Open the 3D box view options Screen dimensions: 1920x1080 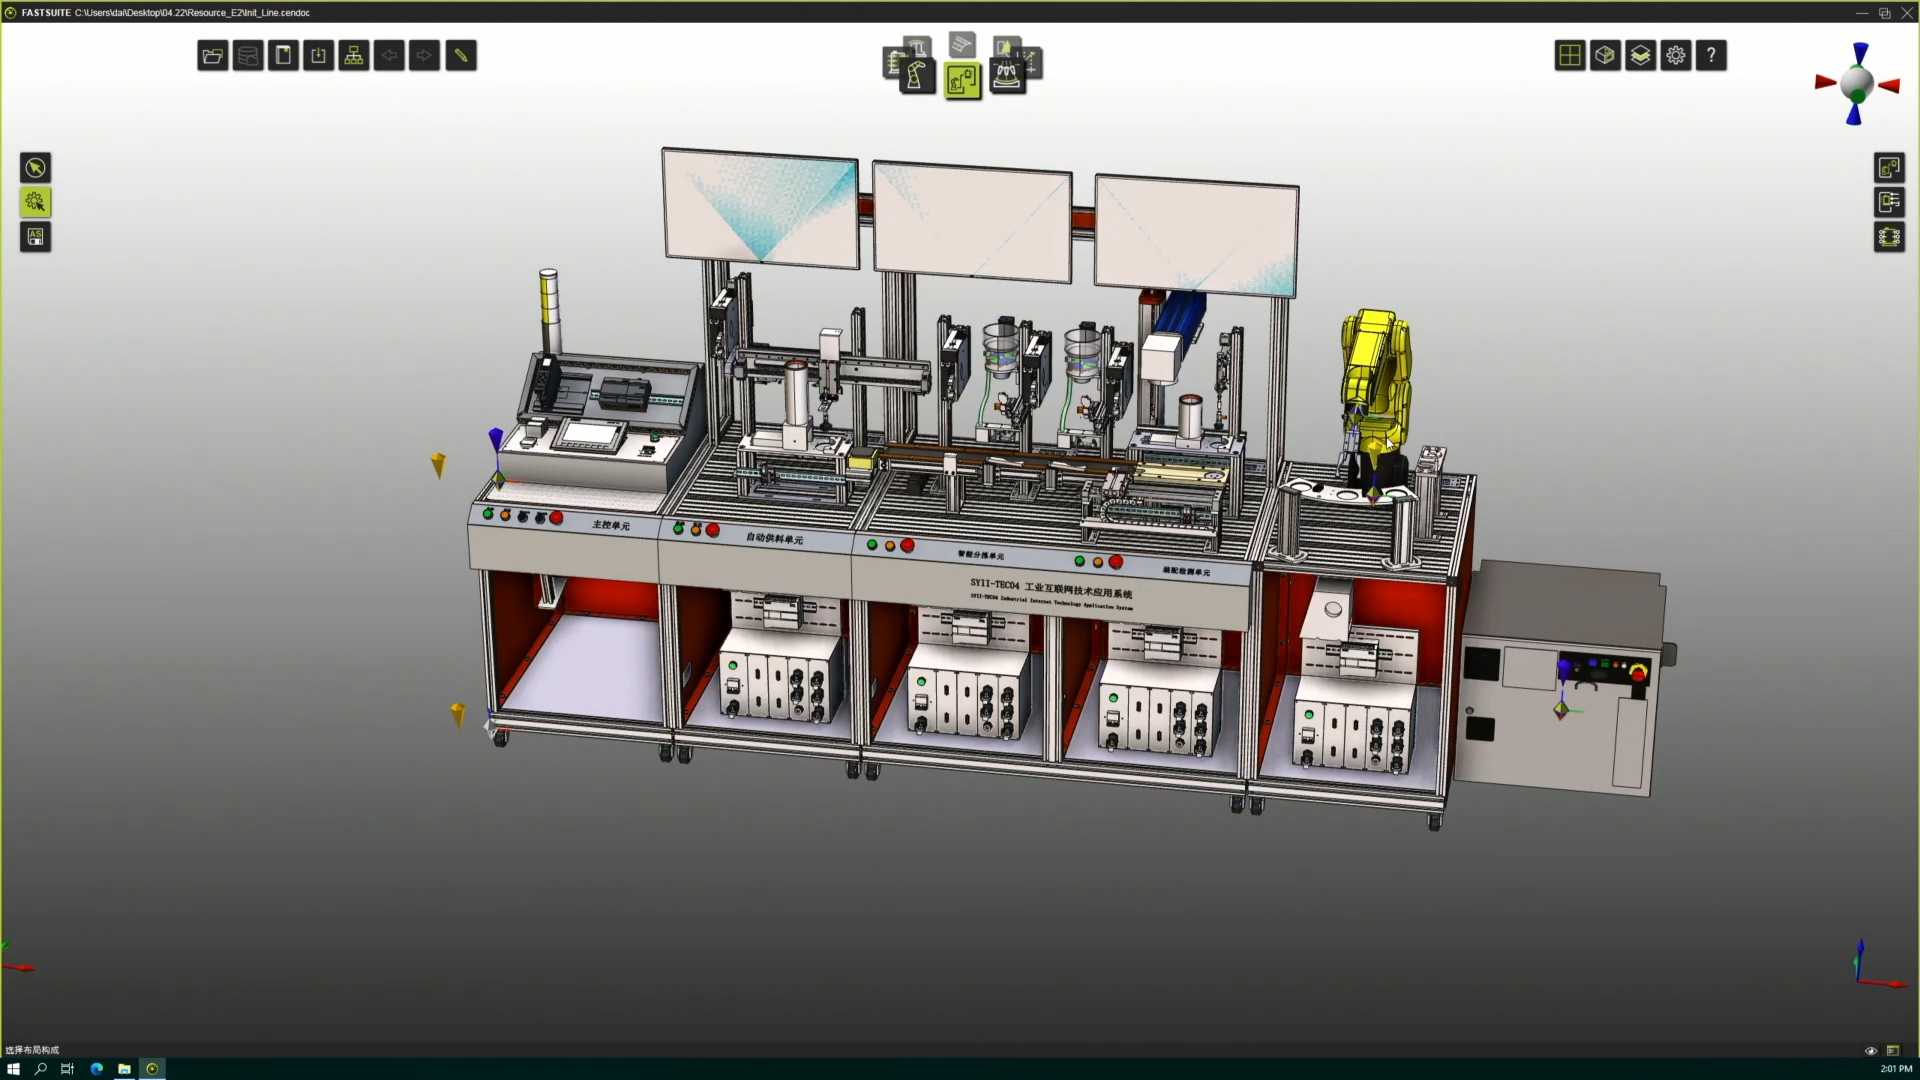1605,56
